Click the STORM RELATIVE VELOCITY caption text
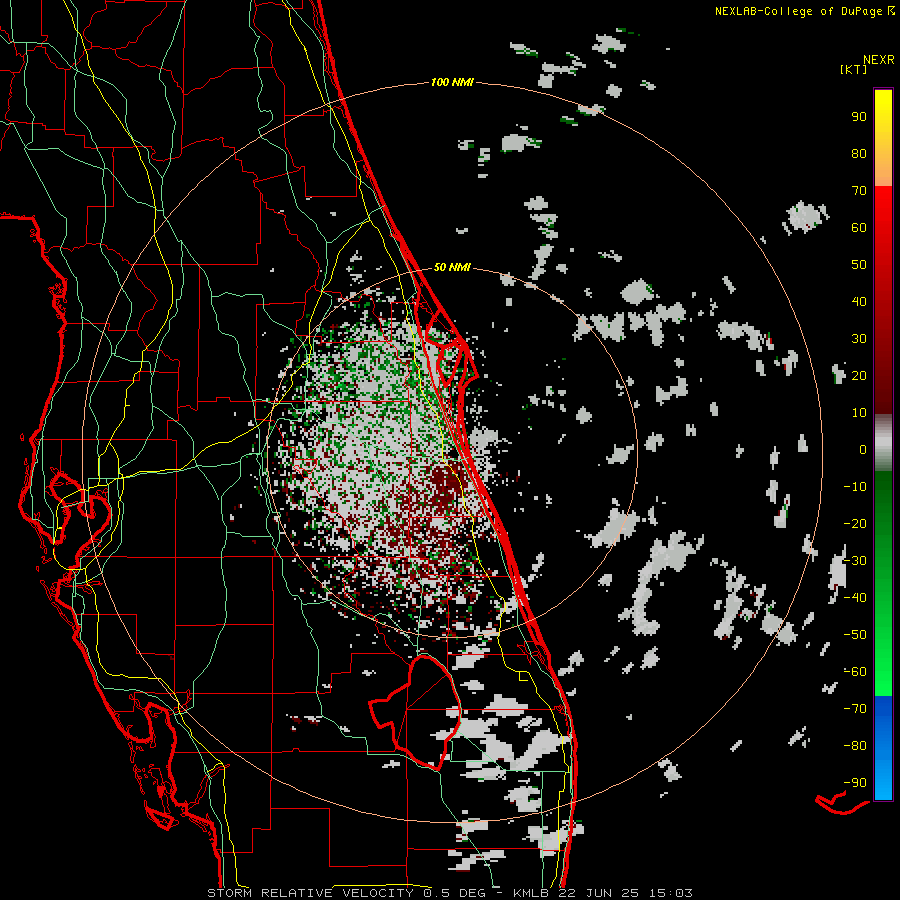The height and width of the screenshot is (900, 900). click(x=311, y=893)
